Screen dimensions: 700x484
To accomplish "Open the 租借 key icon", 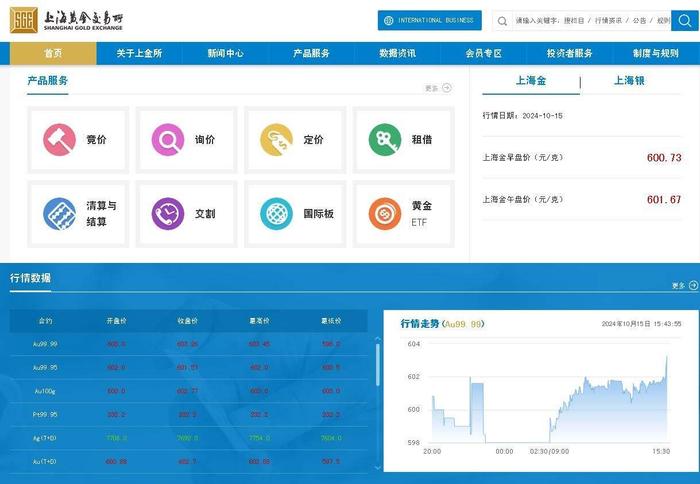I will tap(385, 140).
